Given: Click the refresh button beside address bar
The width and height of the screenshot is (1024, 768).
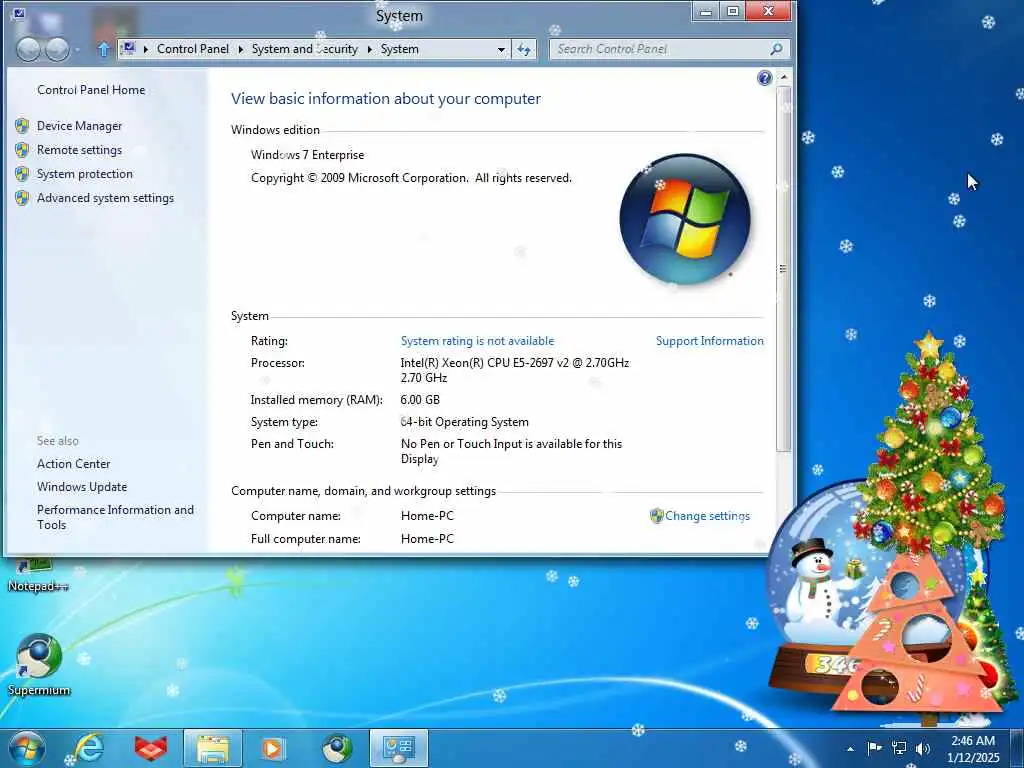Looking at the screenshot, I should click(x=524, y=49).
